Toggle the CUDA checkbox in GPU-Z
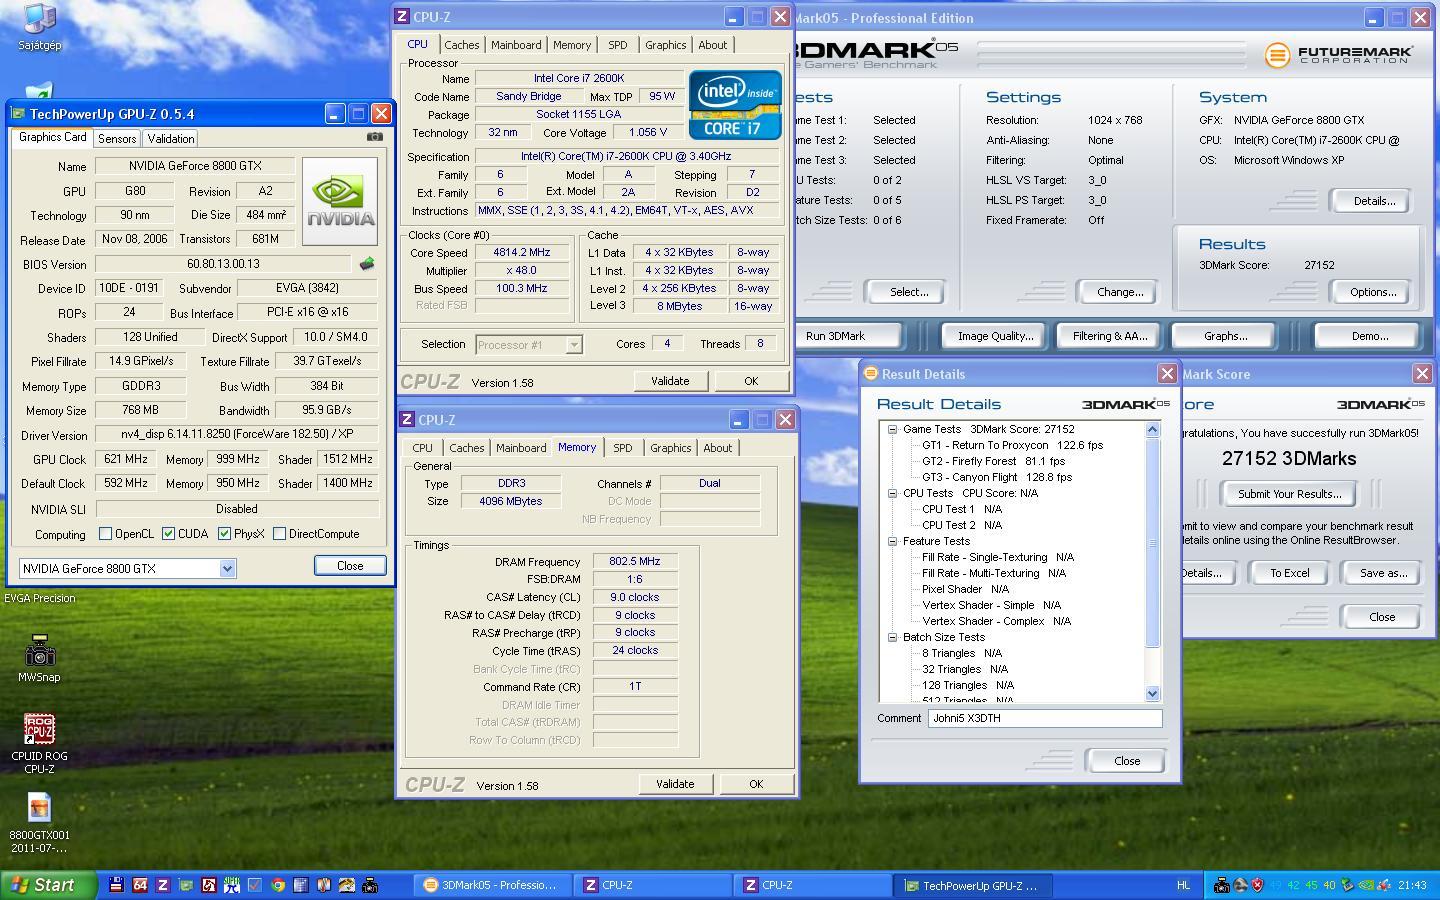Viewport: 1440px width, 900px height. (x=168, y=534)
